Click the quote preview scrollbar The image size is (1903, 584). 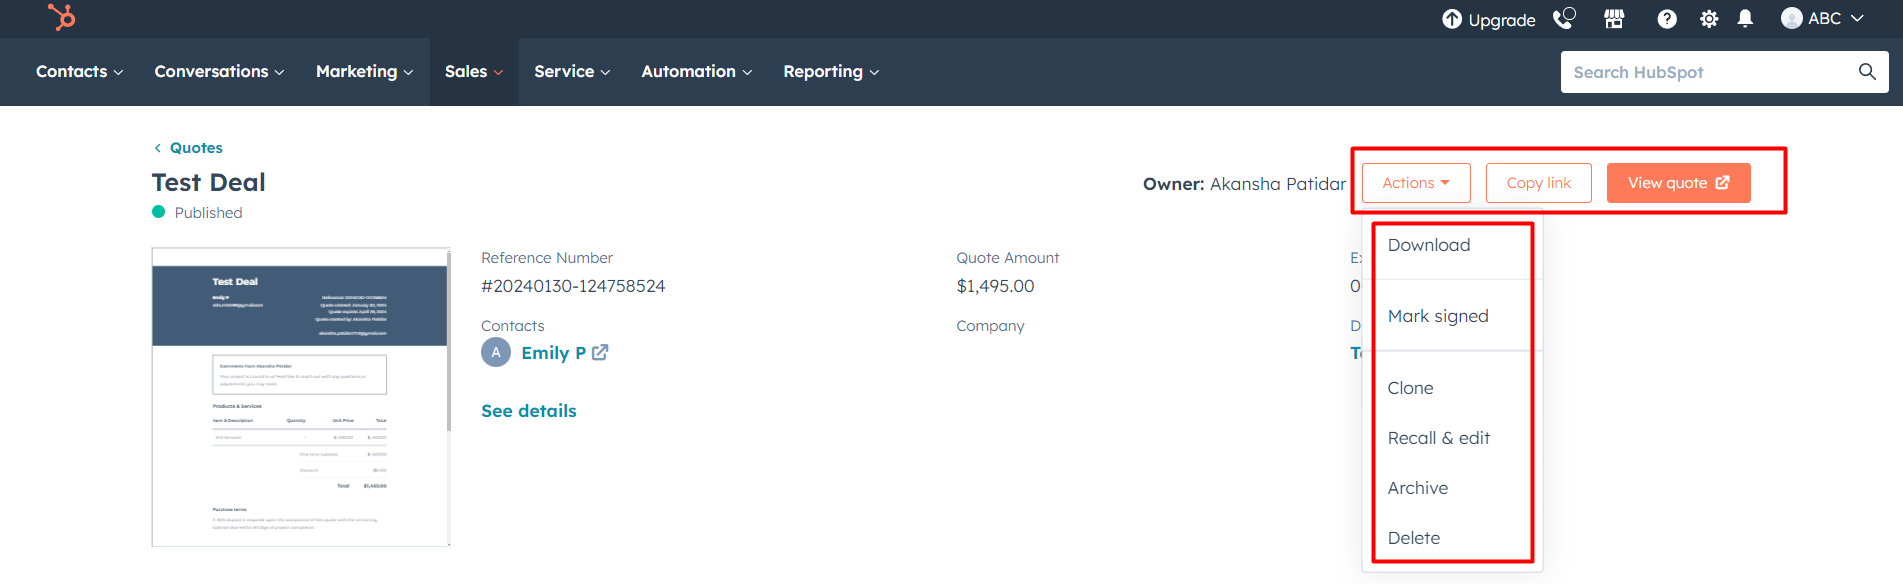(449, 340)
